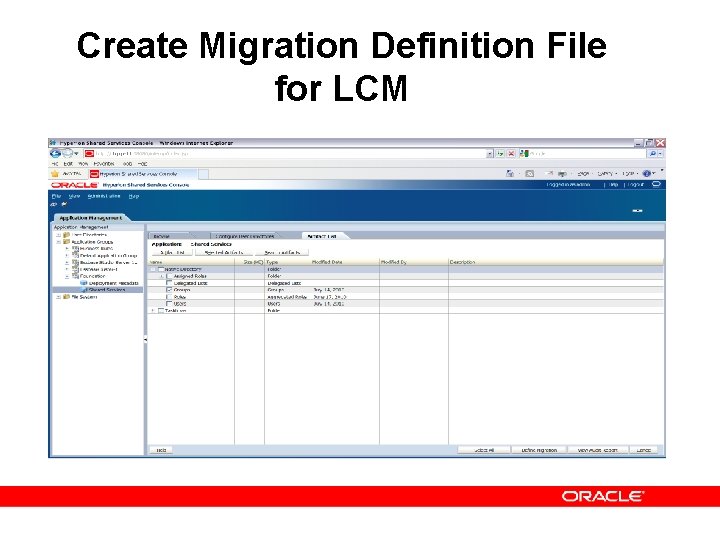Click the first button under Application label

(173, 253)
